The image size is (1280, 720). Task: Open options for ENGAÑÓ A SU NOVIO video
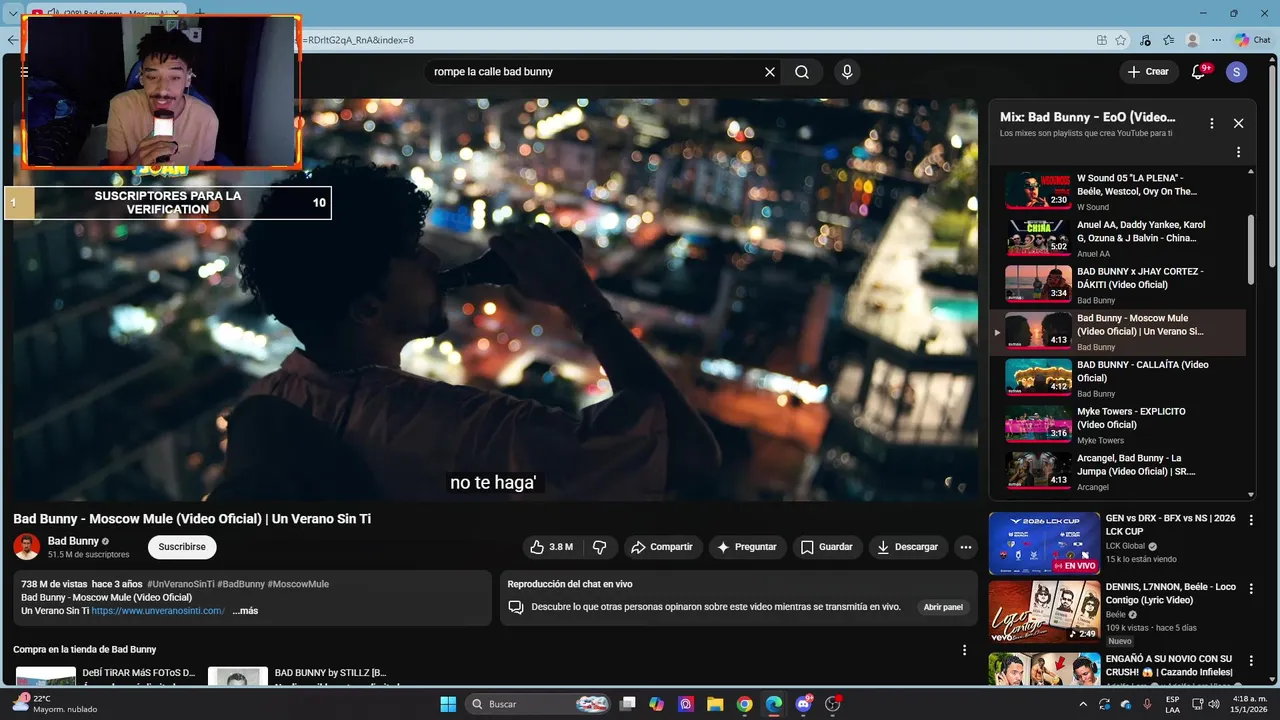point(1250,660)
